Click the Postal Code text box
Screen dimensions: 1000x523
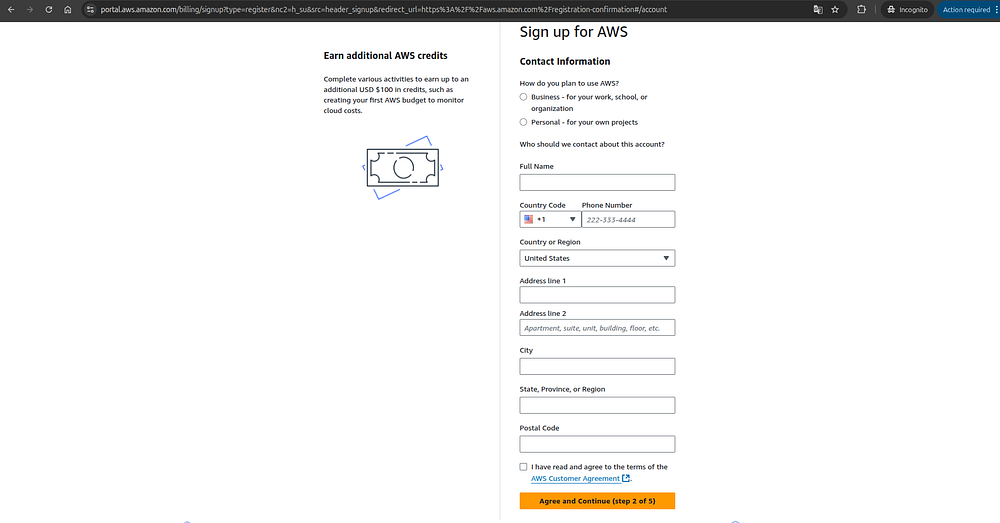tap(597, 444)
